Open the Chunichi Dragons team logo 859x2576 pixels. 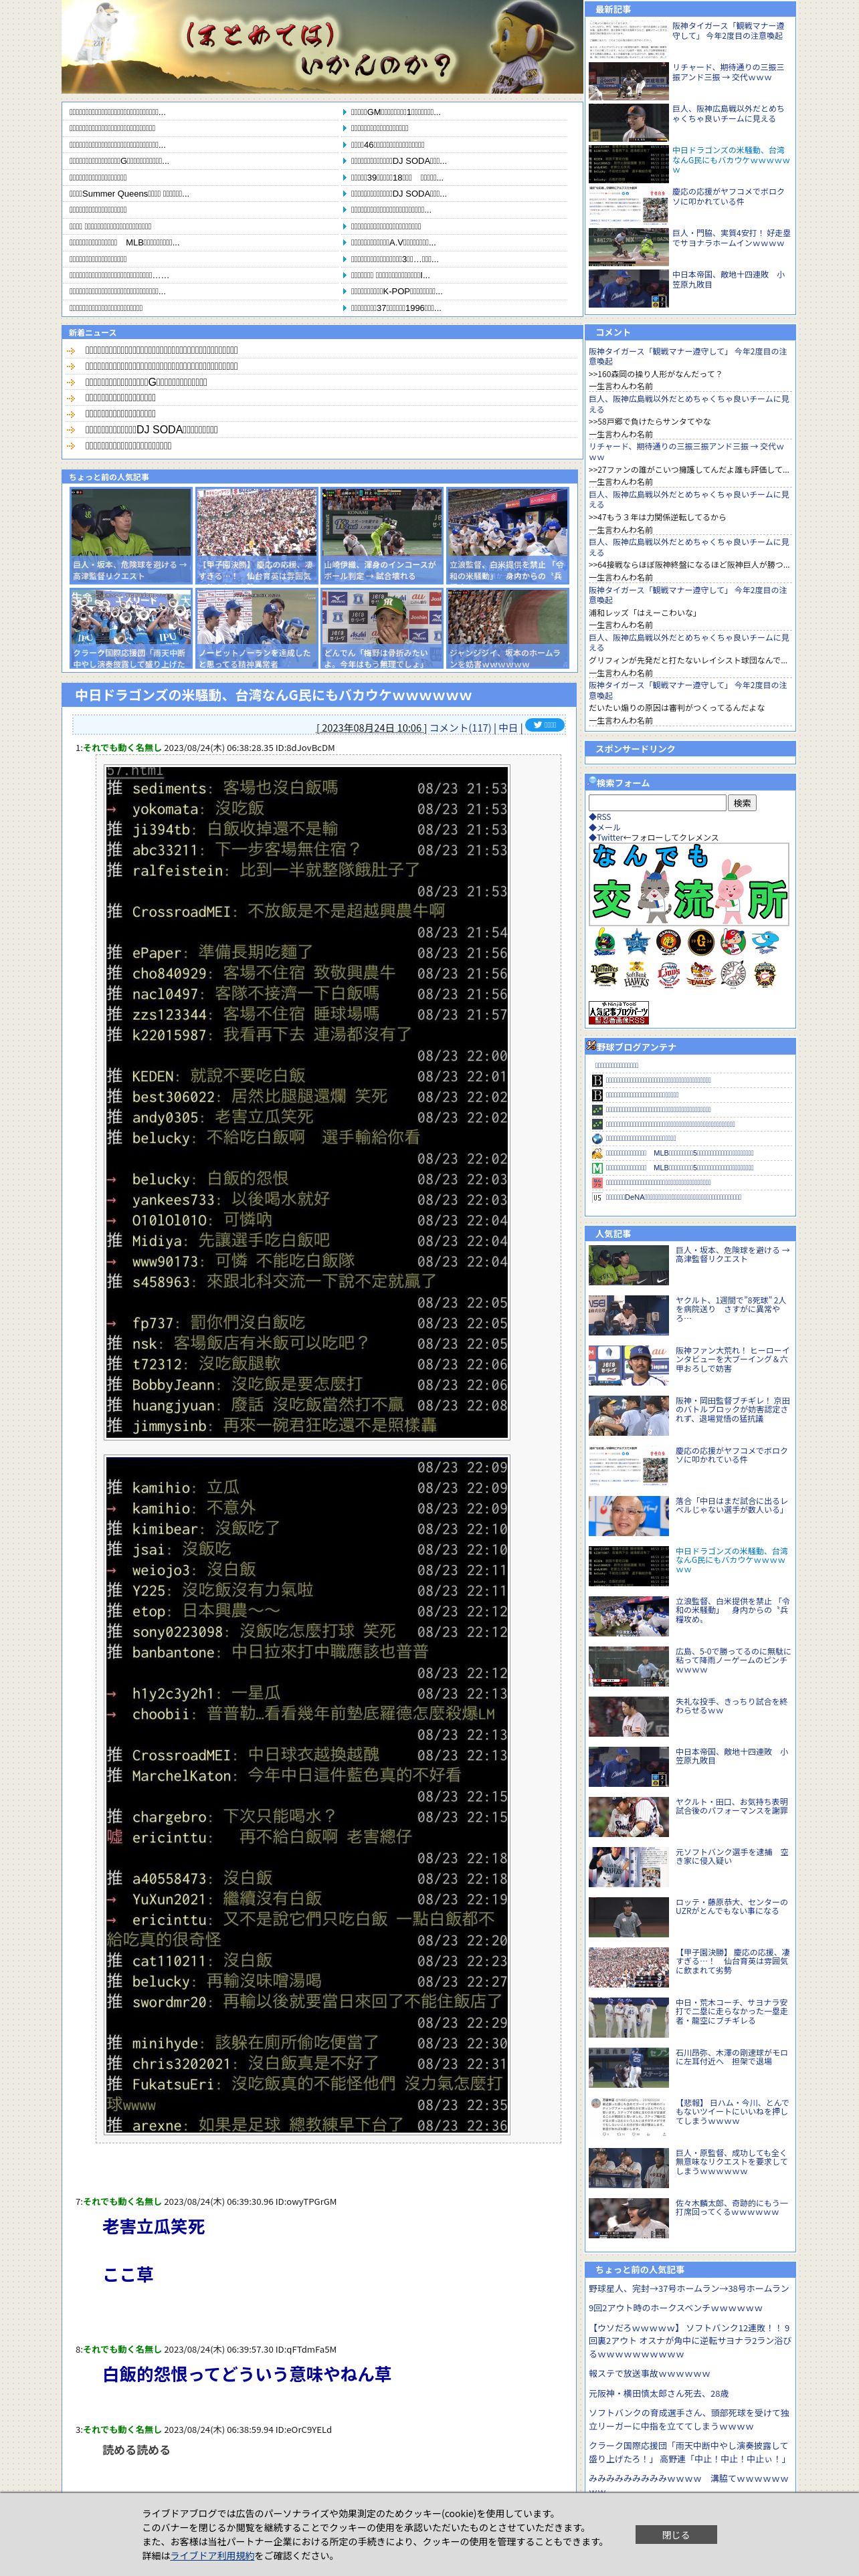765,941
